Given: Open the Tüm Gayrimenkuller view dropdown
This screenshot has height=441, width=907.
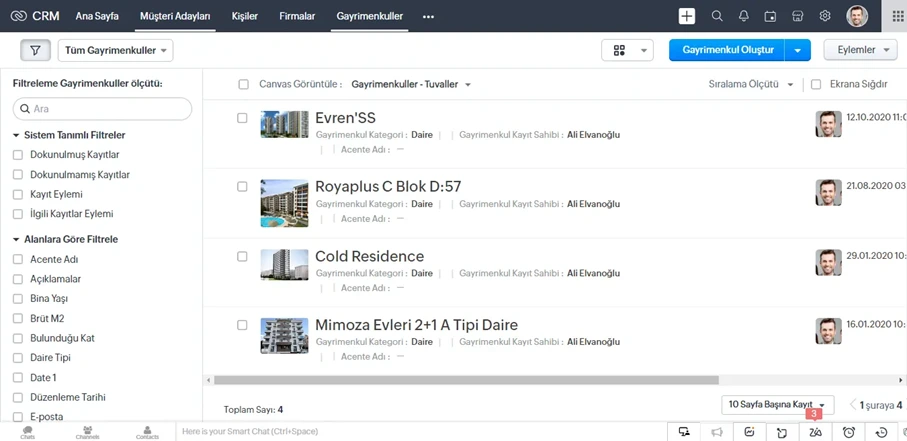Looking at the screenshot, I should [116, 50].
